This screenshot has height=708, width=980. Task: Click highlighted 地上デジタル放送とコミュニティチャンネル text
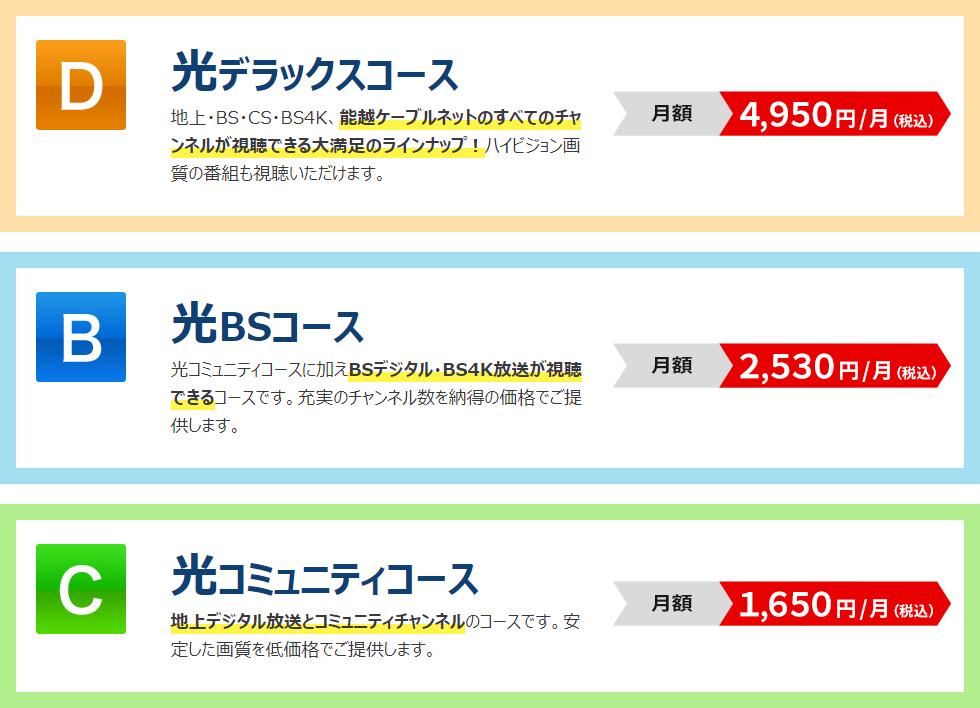(318, 621)
